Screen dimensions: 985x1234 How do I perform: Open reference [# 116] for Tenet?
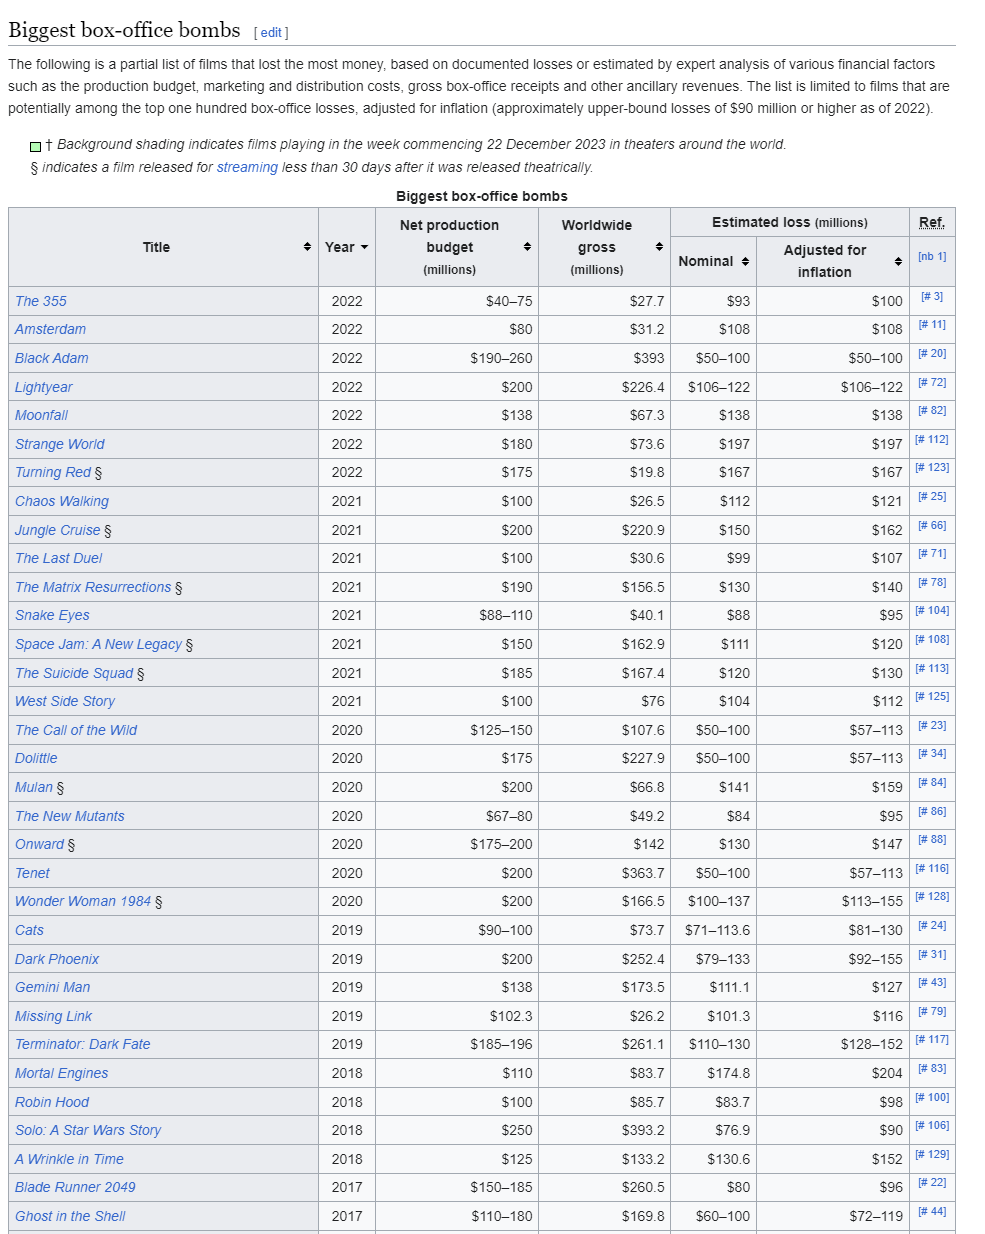[x=932, y=869]
